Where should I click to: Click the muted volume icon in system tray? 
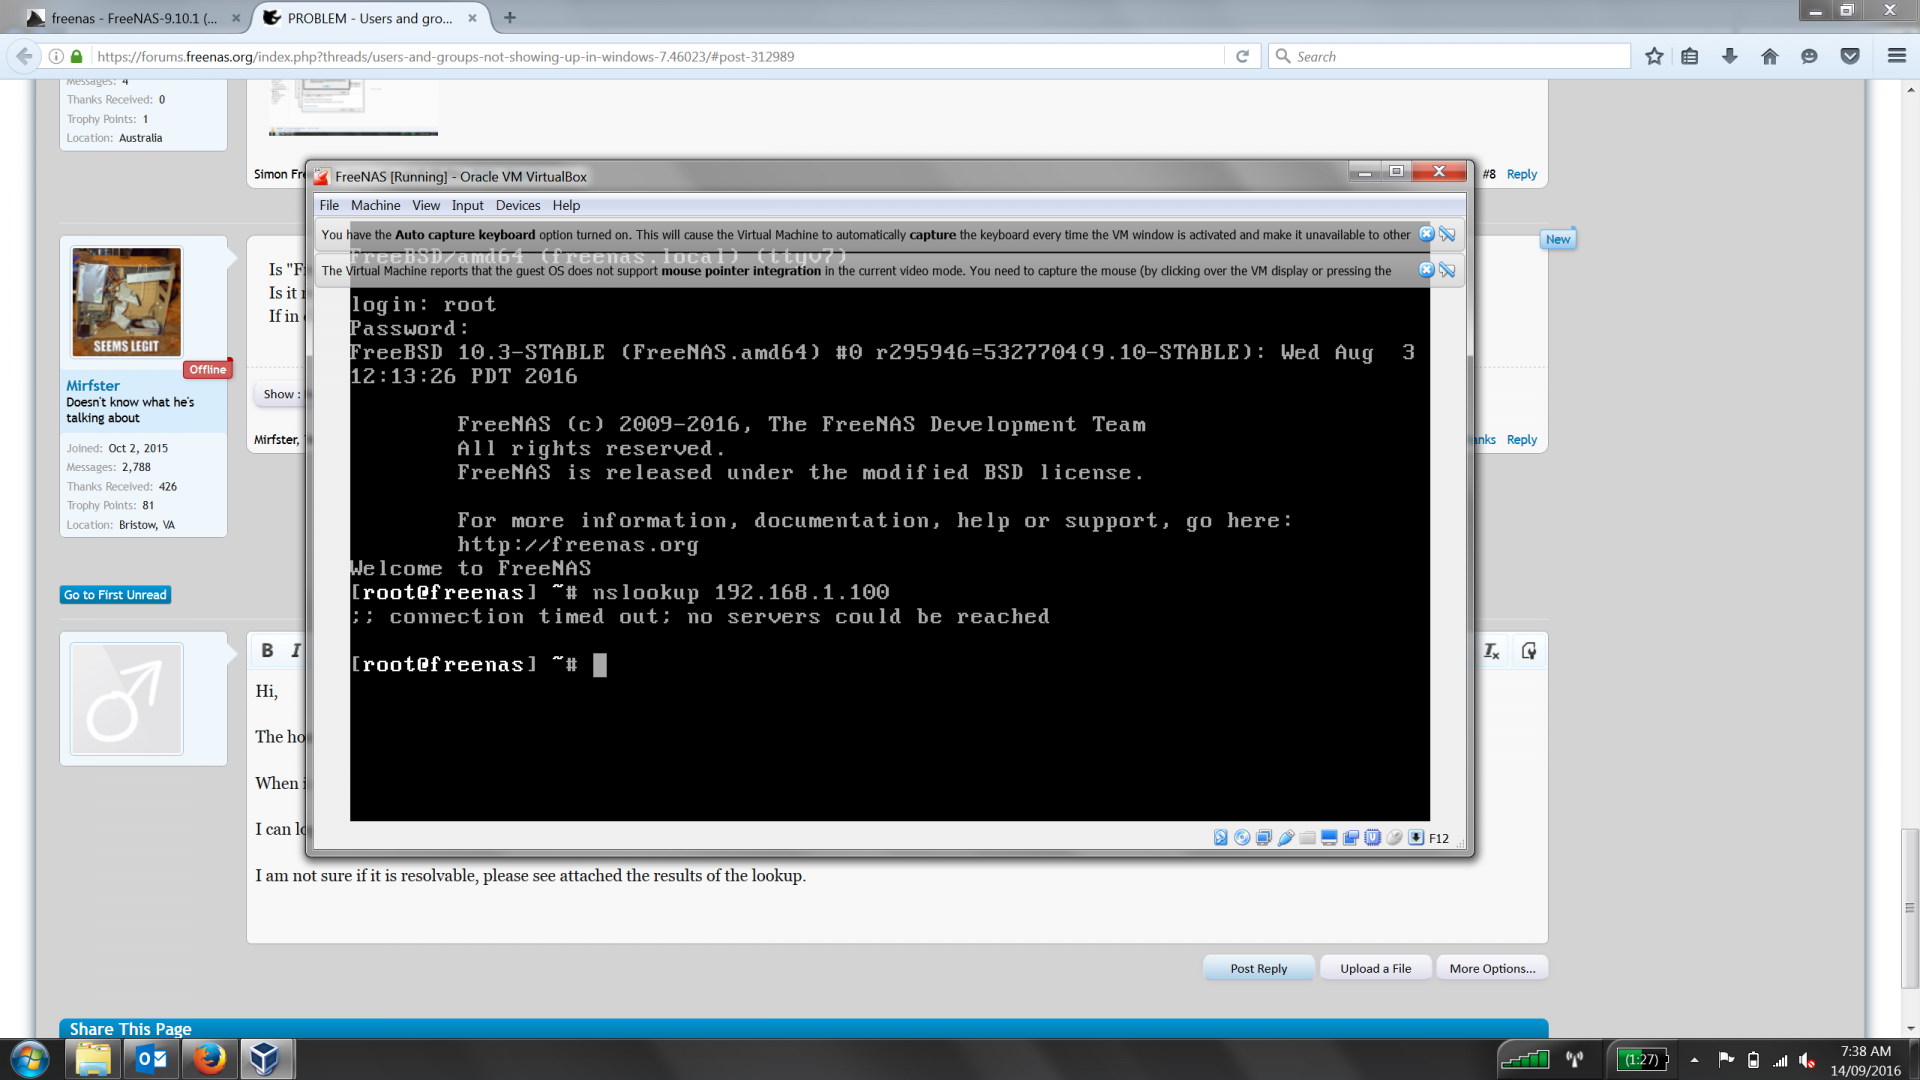1807,1060
